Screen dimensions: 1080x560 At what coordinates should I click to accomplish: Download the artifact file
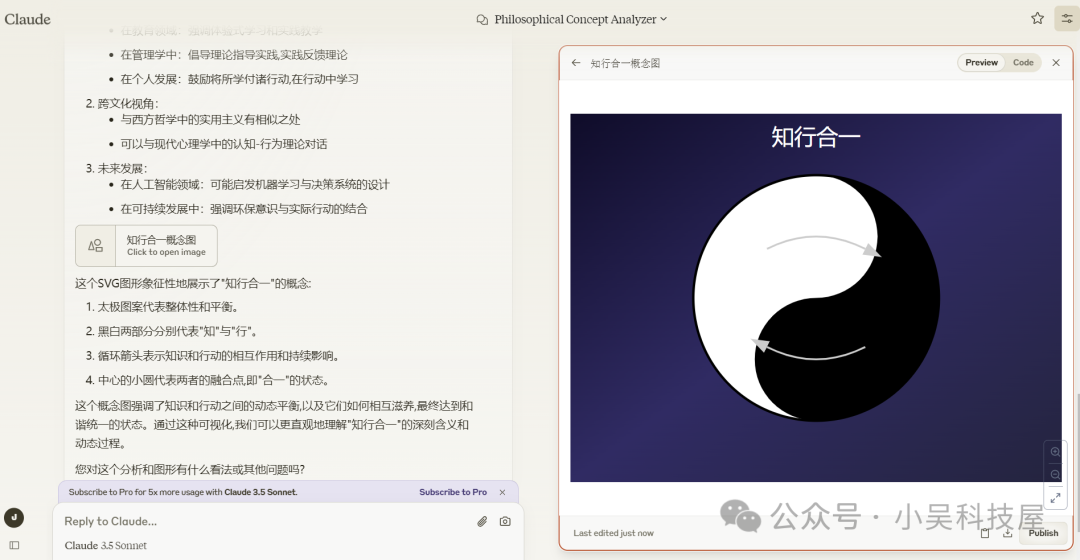[1007, 533]
